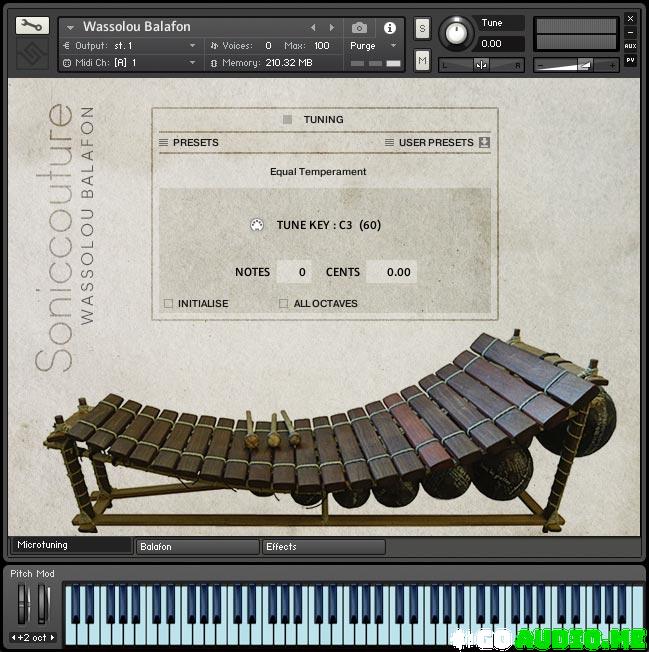
Task: Open instrument edit mode with wrench icon
Action: pyautogui.click(x=32, y=26)
